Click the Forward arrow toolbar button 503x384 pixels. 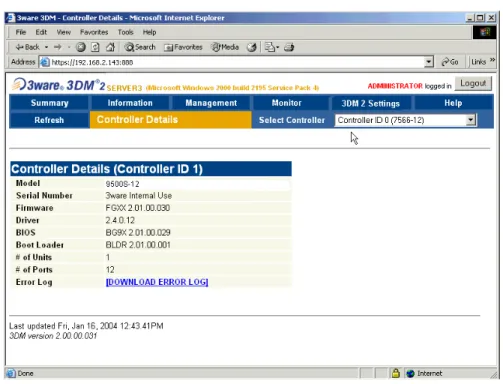click(58, 47)
